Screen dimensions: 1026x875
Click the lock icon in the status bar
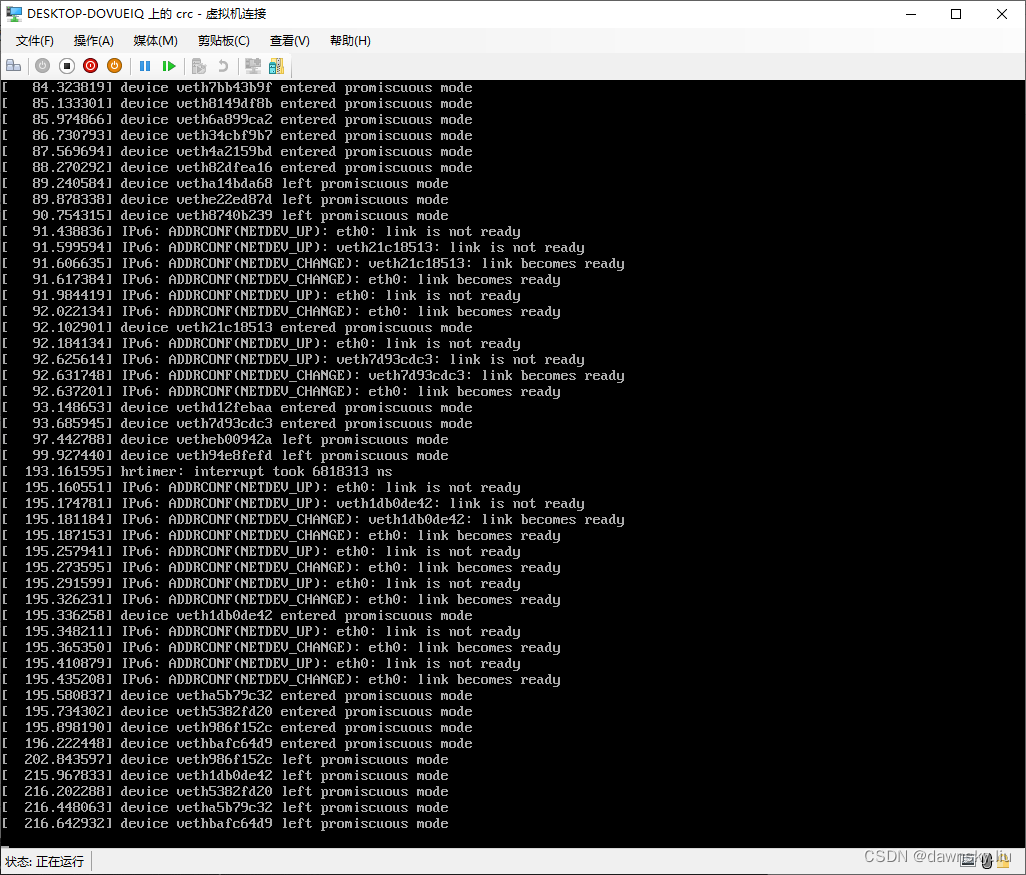pos(1003,861)
